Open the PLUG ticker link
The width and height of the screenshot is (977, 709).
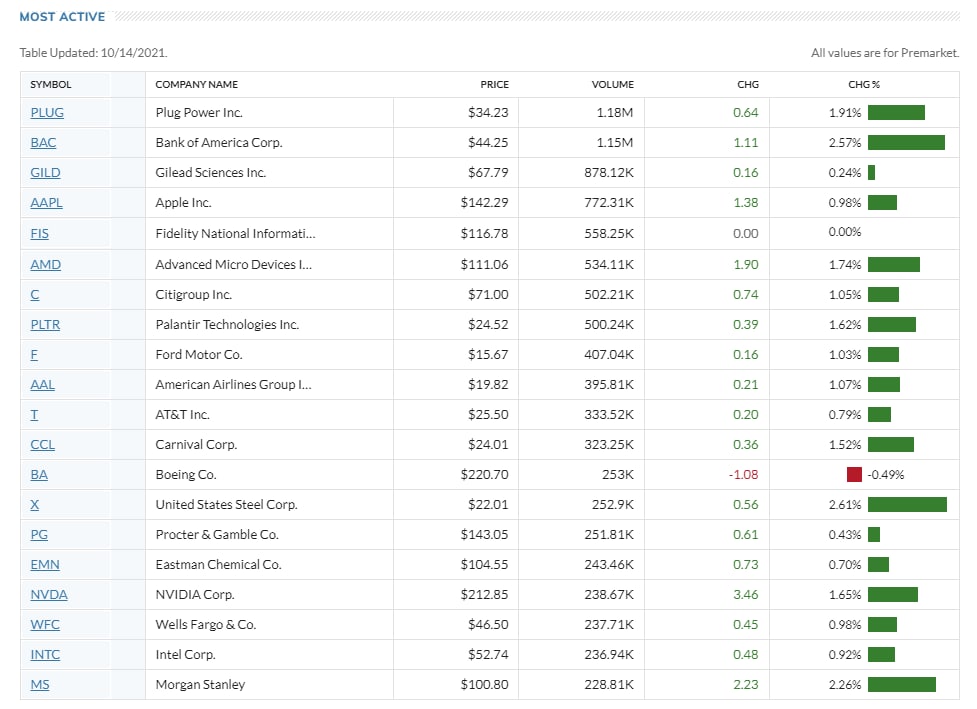(x=47, y=113)
